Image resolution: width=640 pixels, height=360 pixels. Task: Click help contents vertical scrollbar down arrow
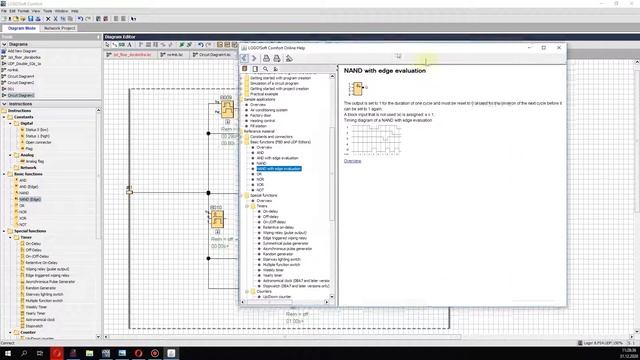point(332,297)
